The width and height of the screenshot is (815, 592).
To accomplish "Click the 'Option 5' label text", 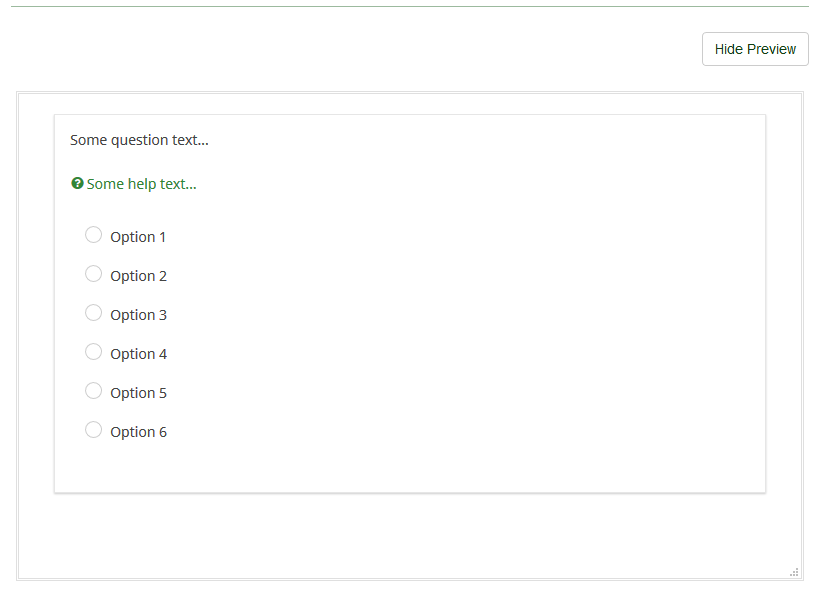I will click(x=138, y=393).
